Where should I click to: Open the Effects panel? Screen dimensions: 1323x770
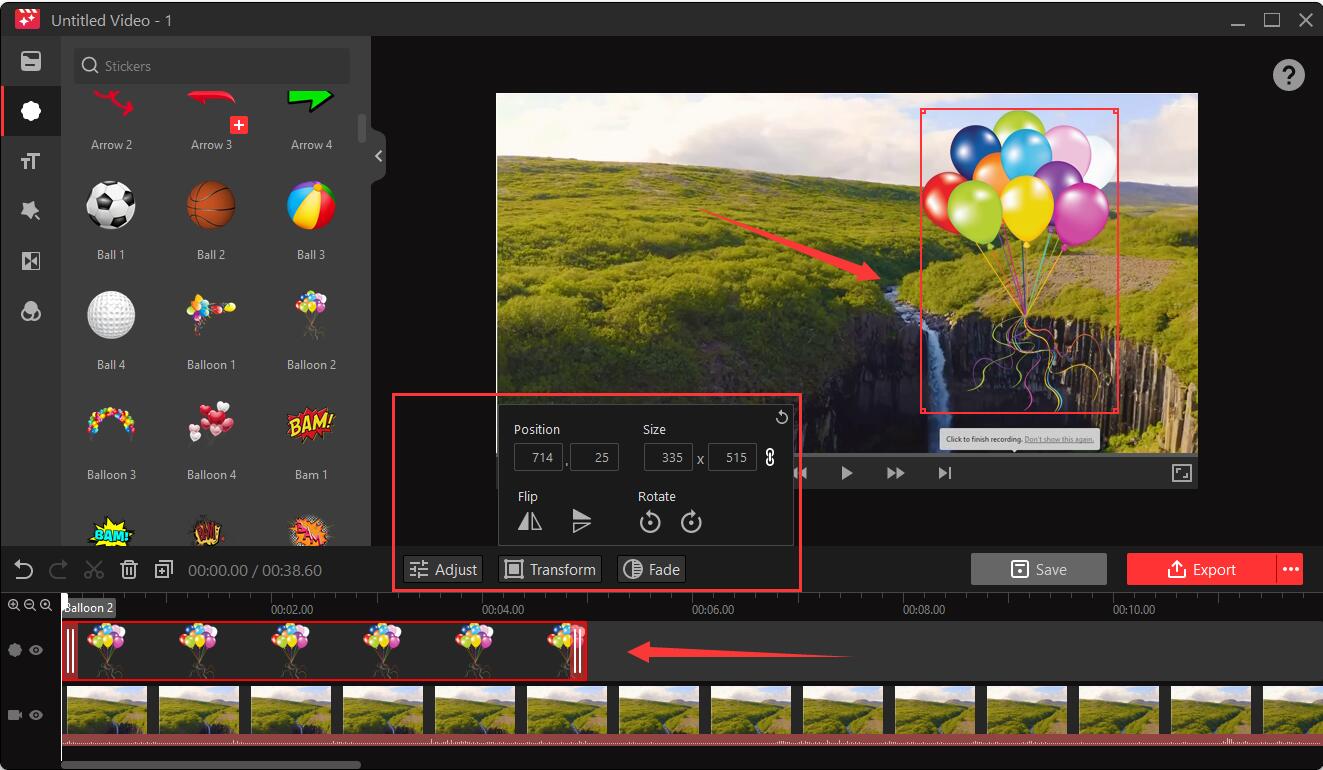30,210
